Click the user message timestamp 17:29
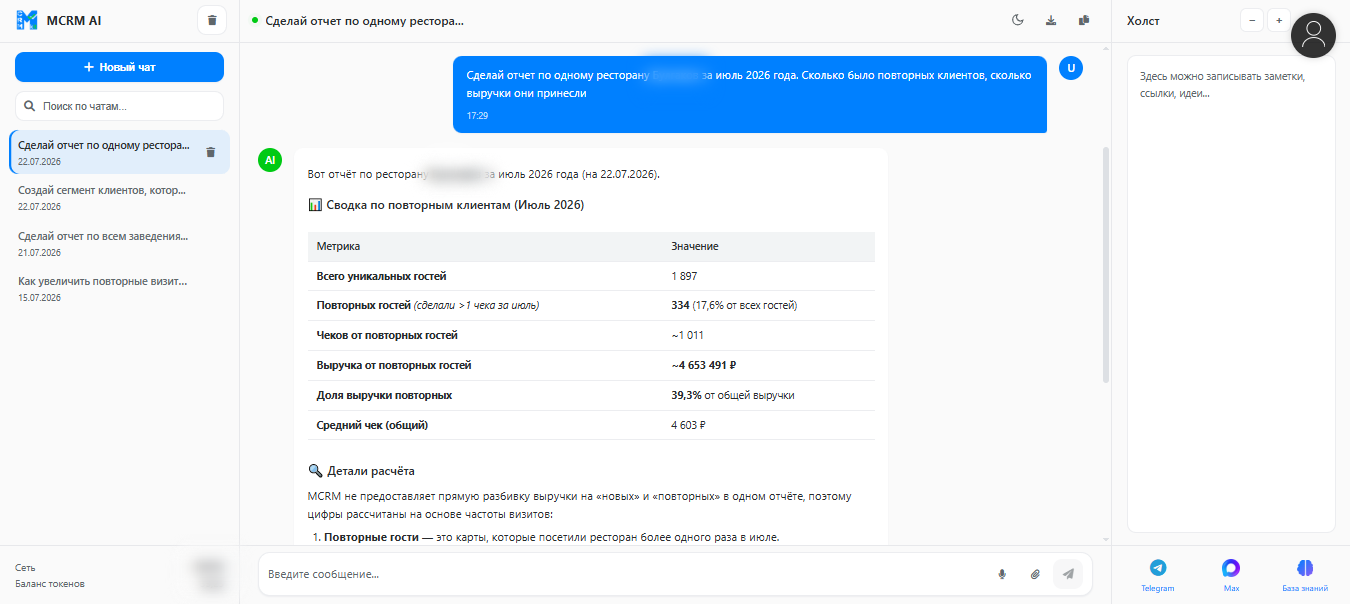This screenshot has height=604, width=1350. [x=477, y=116]
